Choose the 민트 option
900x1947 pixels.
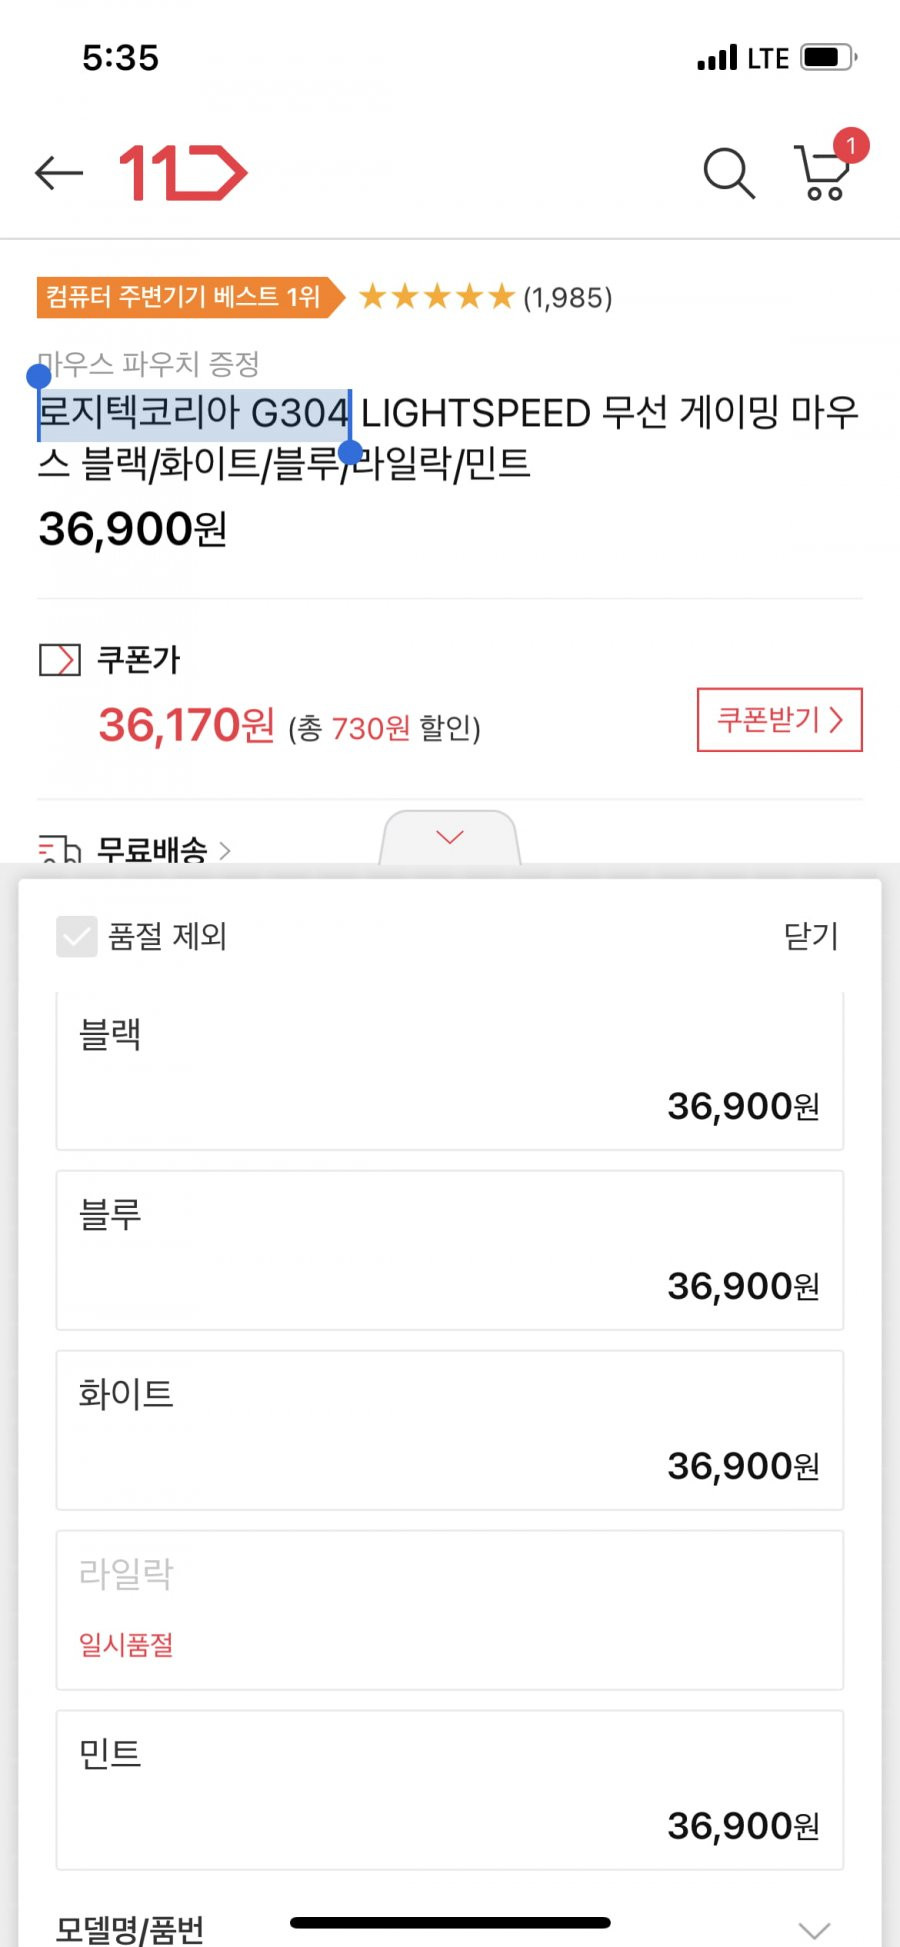[450, 1790]
